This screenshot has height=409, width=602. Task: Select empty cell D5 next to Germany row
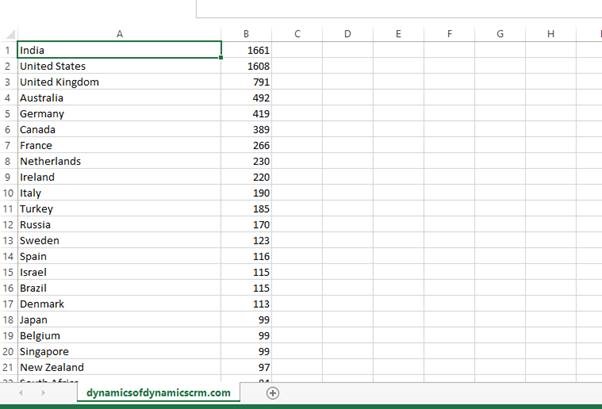coord(347,114)
